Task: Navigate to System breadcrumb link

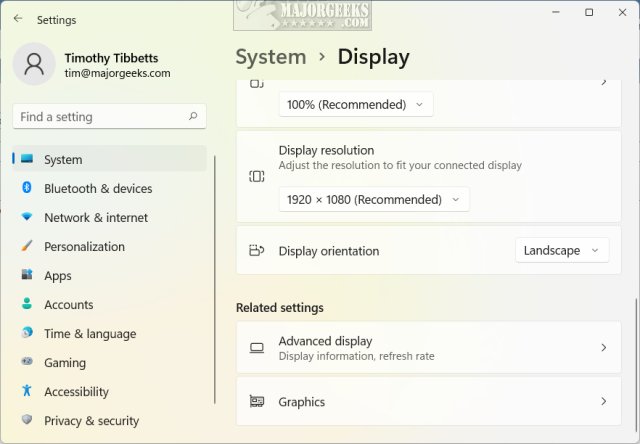Action: click(x=270, y=57)
